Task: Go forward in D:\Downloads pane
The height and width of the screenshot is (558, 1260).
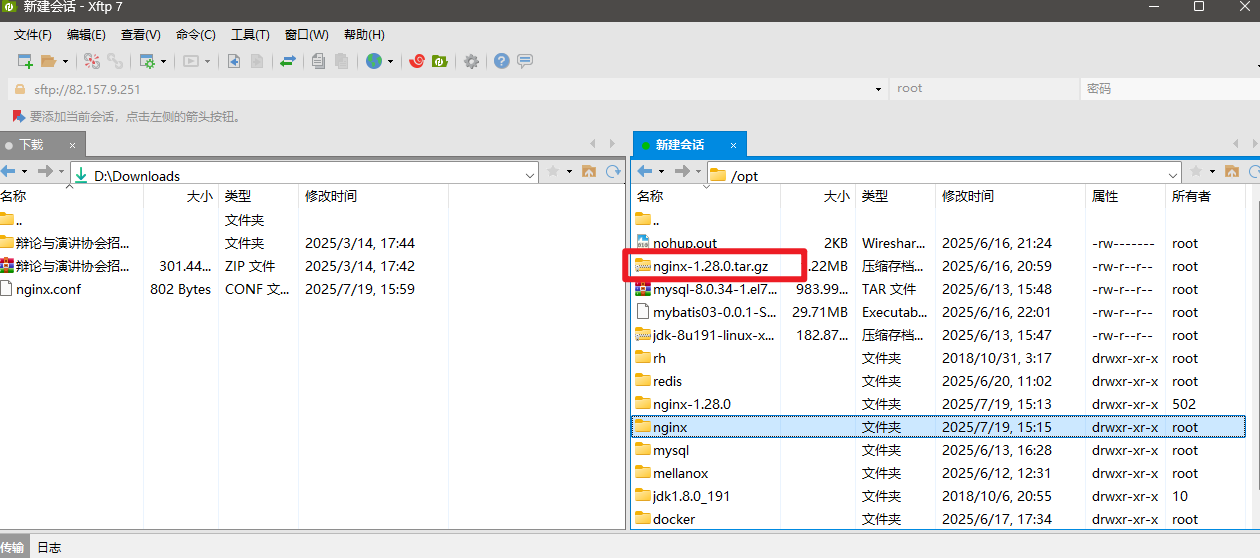Action: (44, 172)
